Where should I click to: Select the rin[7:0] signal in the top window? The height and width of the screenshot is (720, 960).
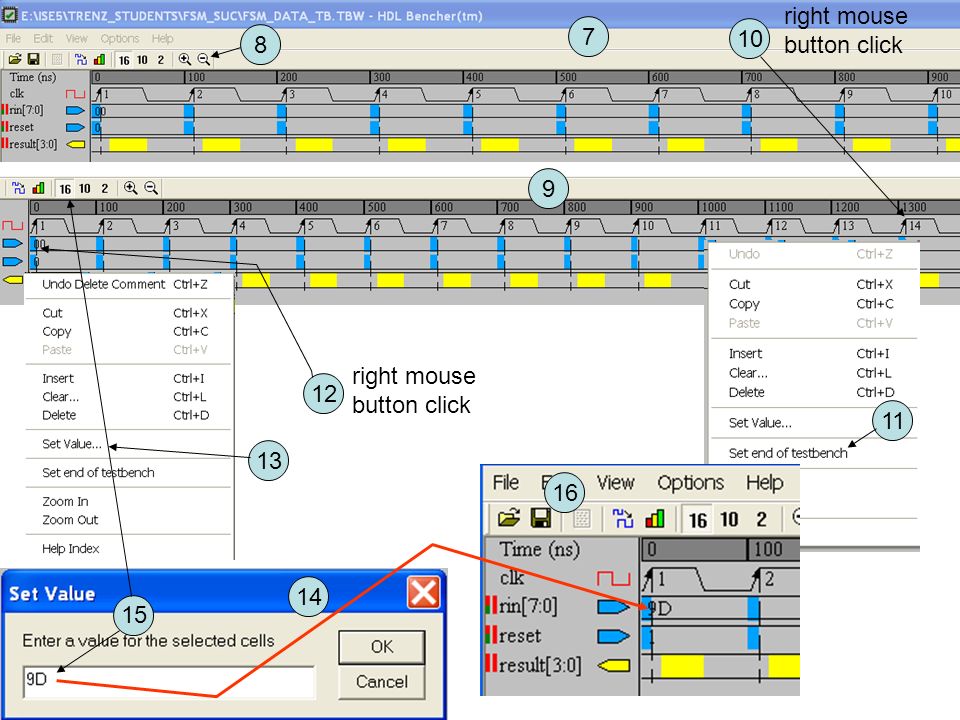[x=26, y=110]
